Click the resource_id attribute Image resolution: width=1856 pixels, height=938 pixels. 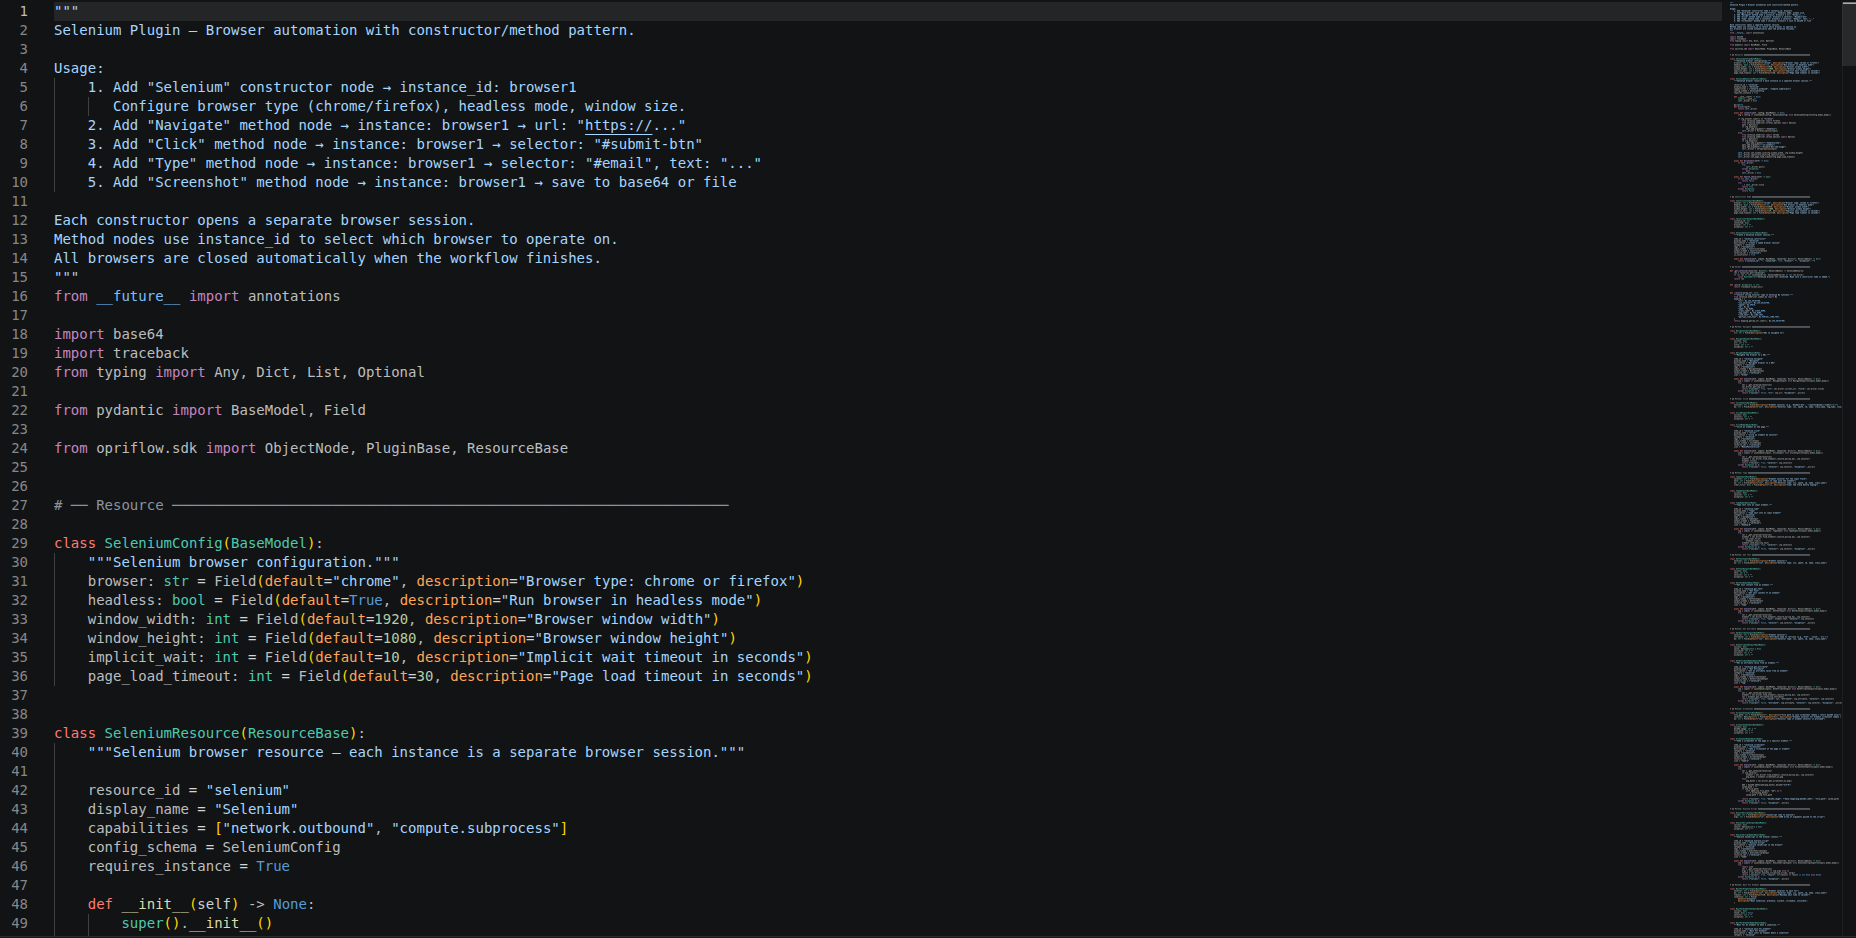[134, 790]
